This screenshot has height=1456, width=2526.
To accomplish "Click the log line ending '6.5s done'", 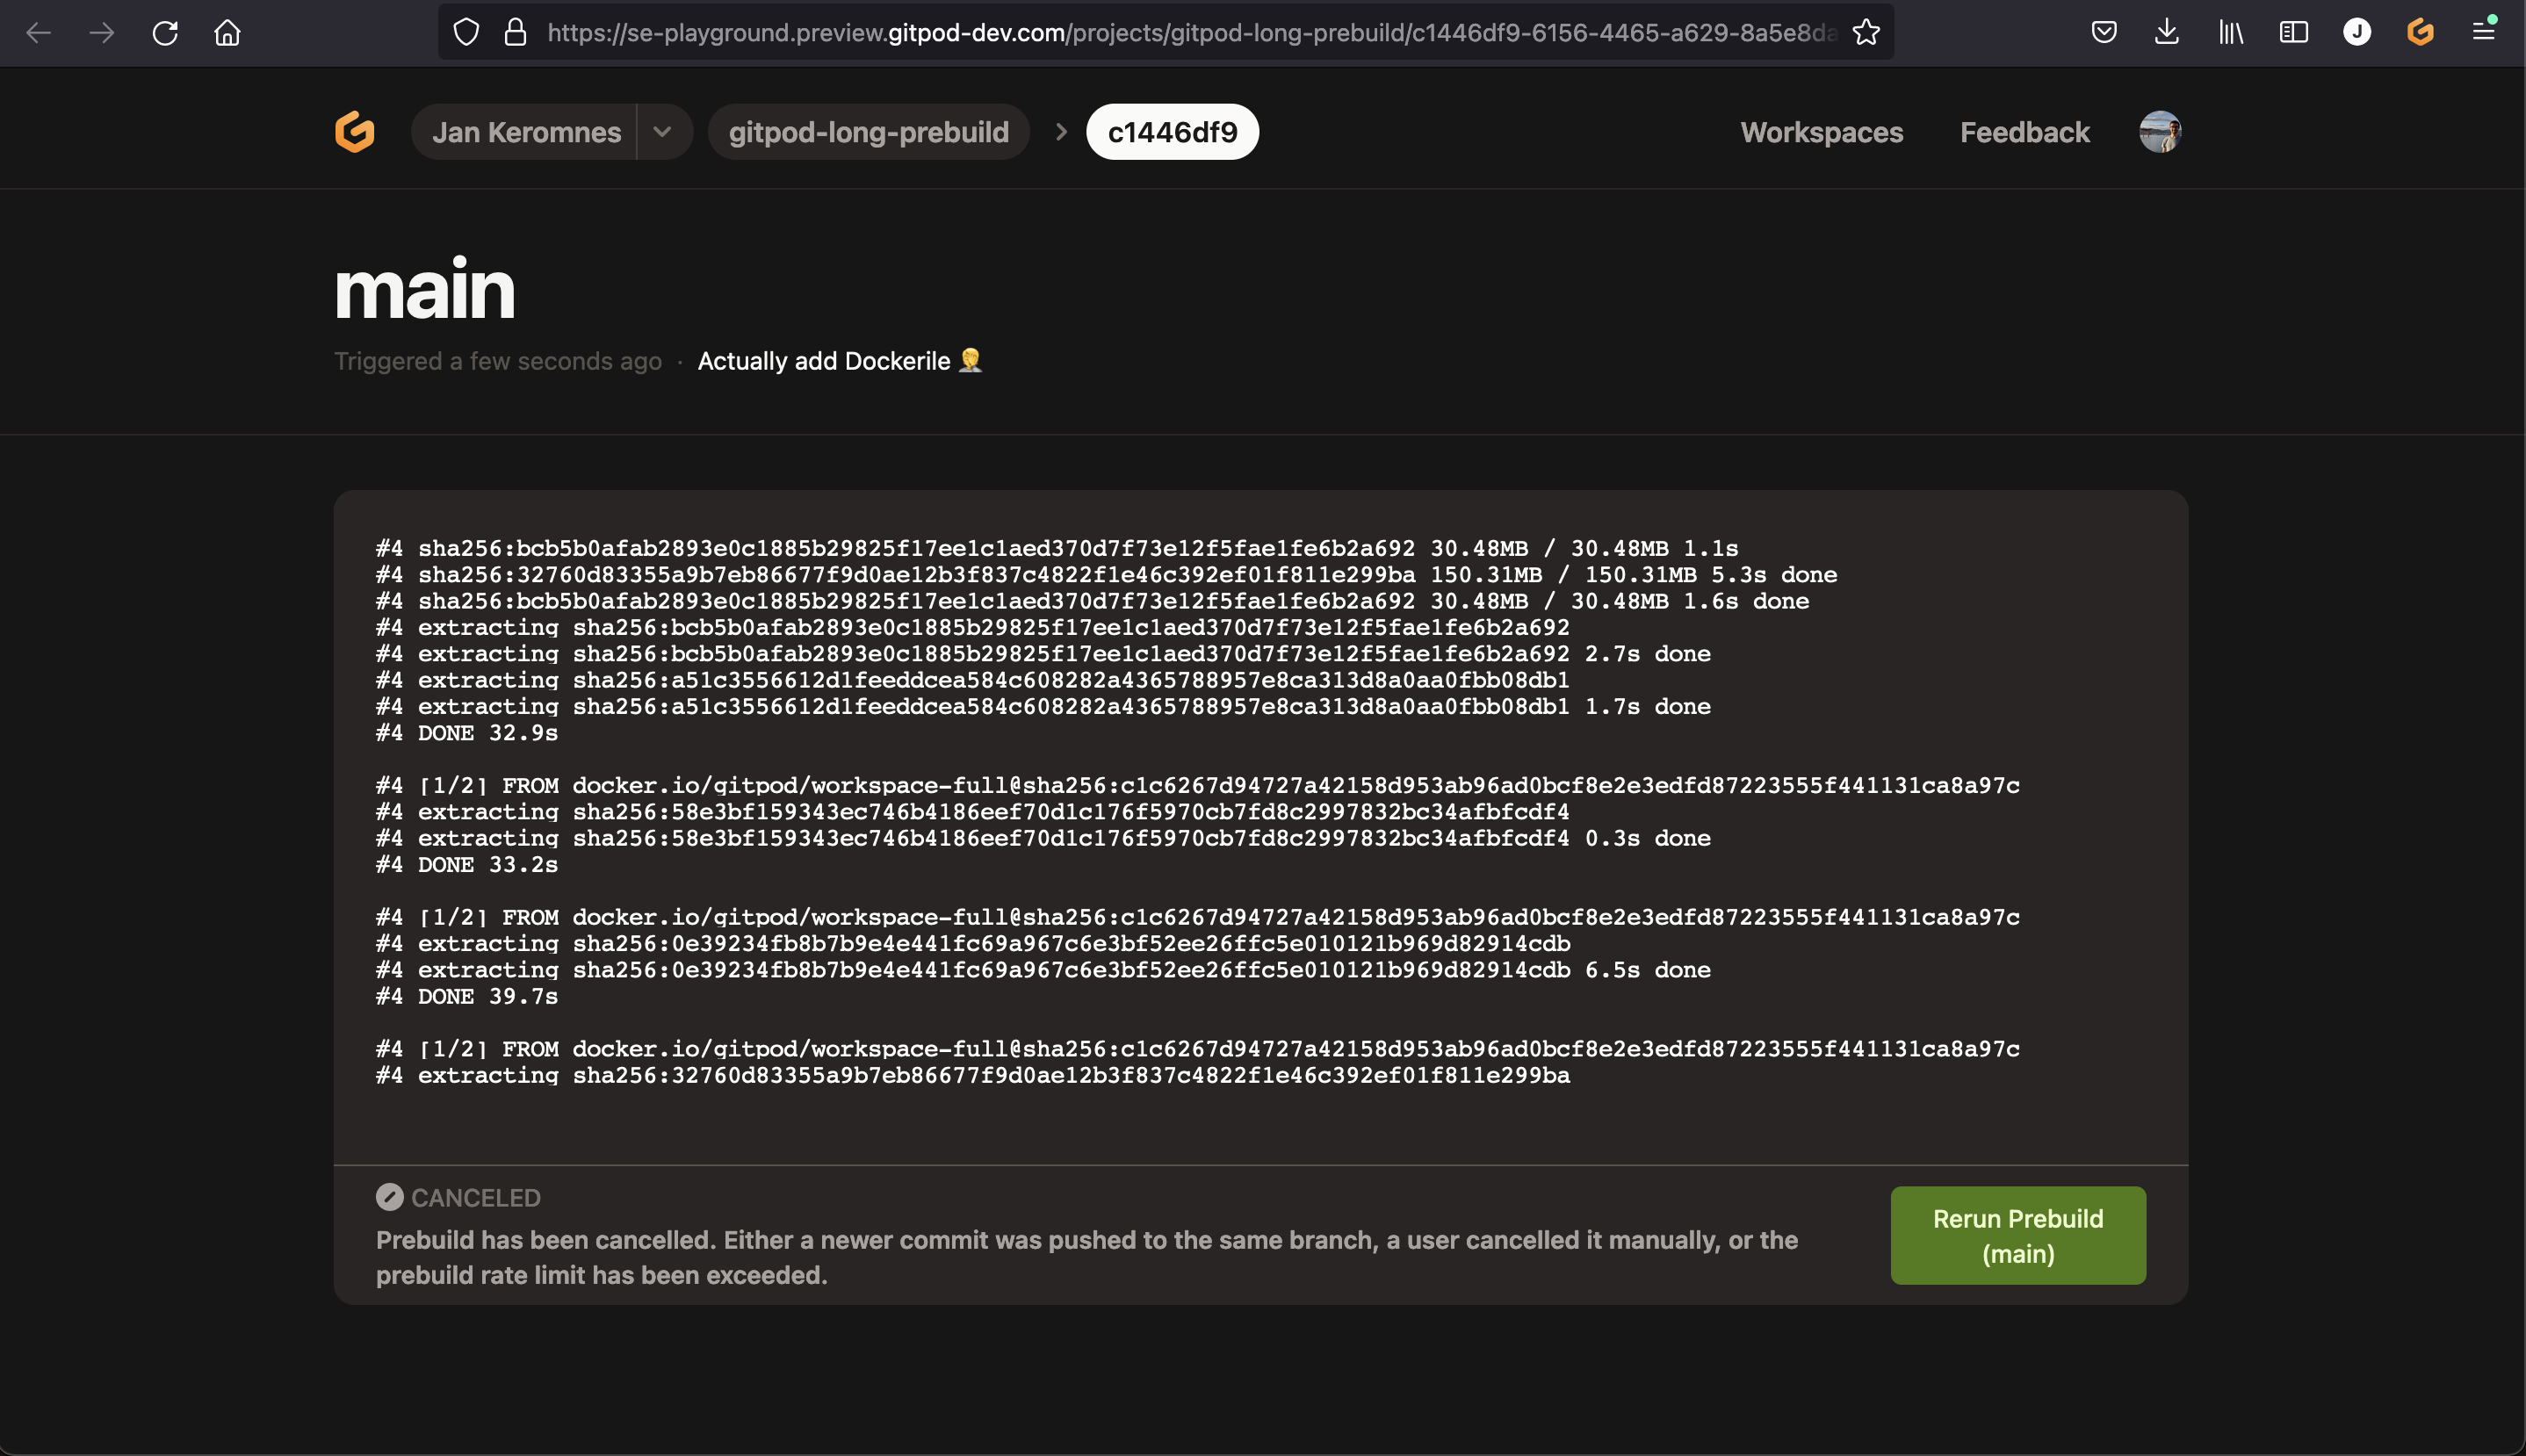I will click(x=1043, y=970).
